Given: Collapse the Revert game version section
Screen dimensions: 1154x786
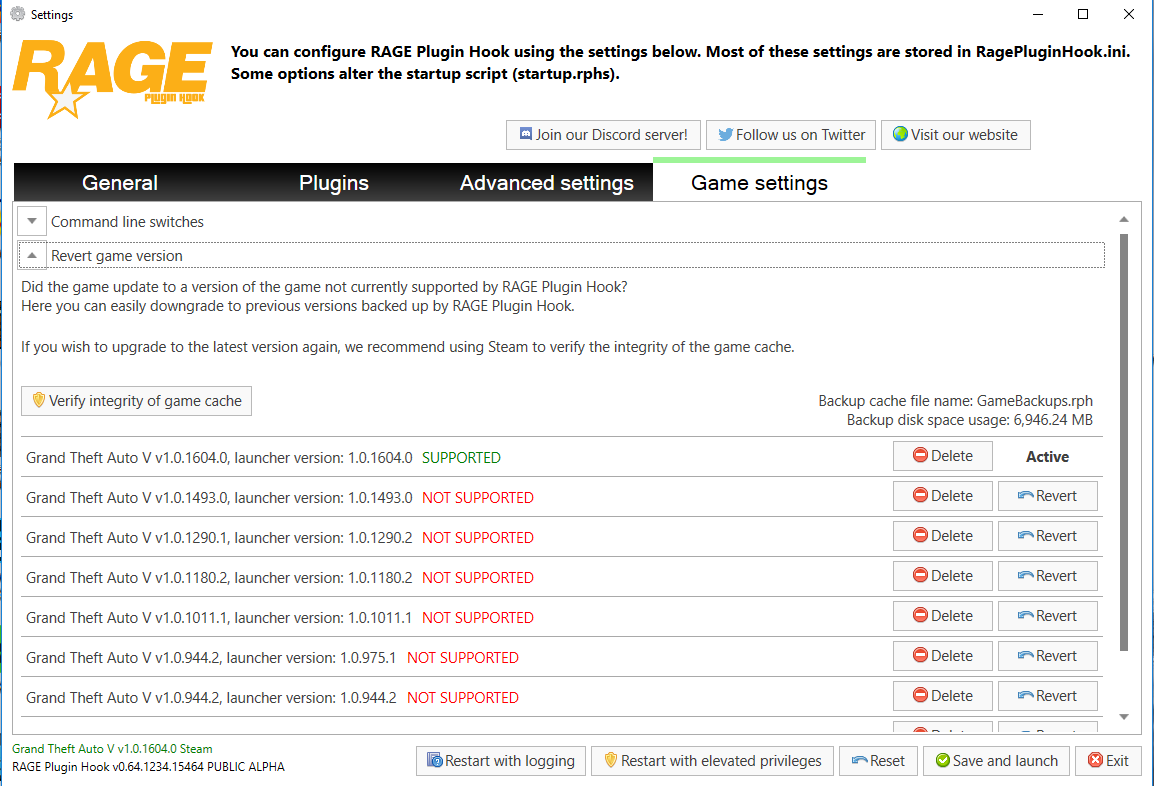Looking at the screenshot, I should pyautogui.click(x=32, y=255).
